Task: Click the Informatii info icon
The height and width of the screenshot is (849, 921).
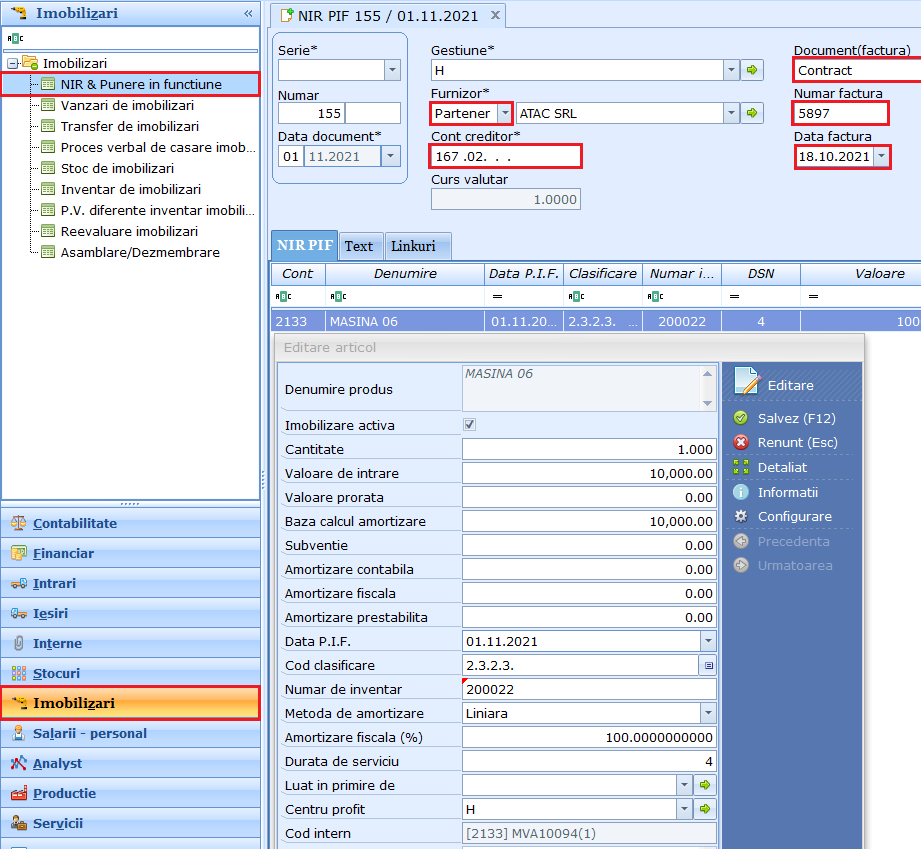Action: tap(741, 492)
